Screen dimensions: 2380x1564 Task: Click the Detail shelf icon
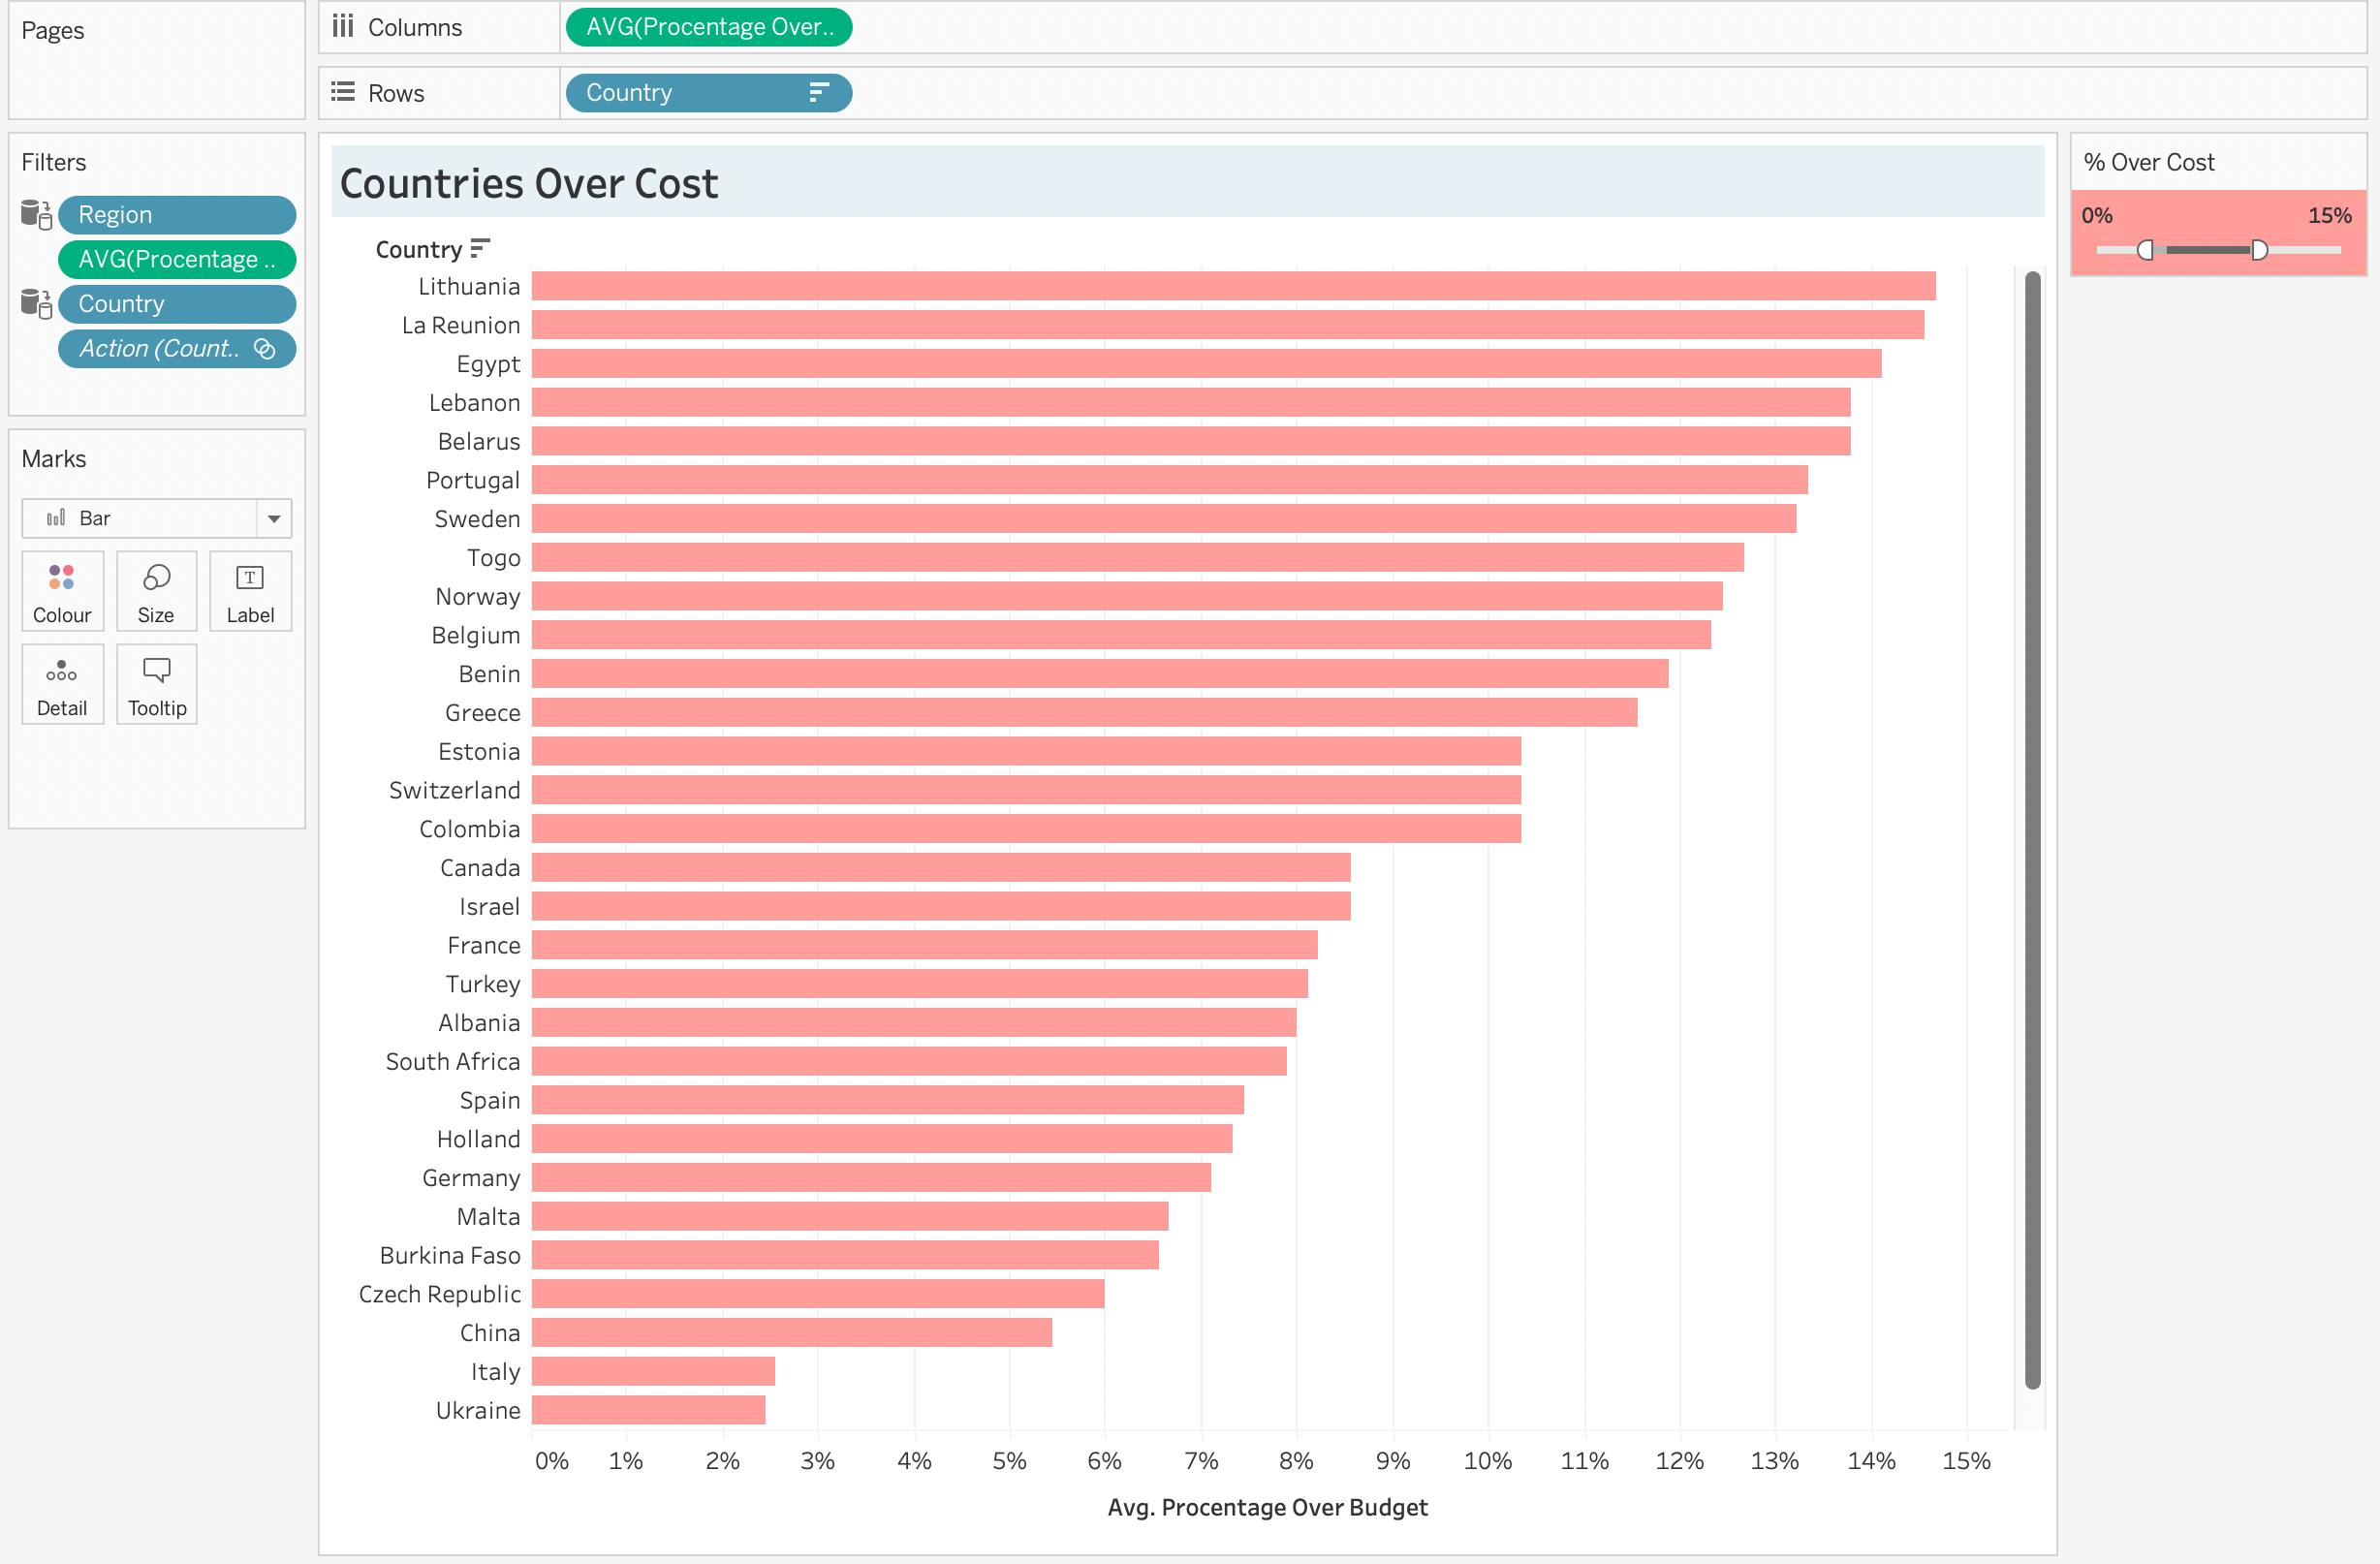tap(62, 684)
